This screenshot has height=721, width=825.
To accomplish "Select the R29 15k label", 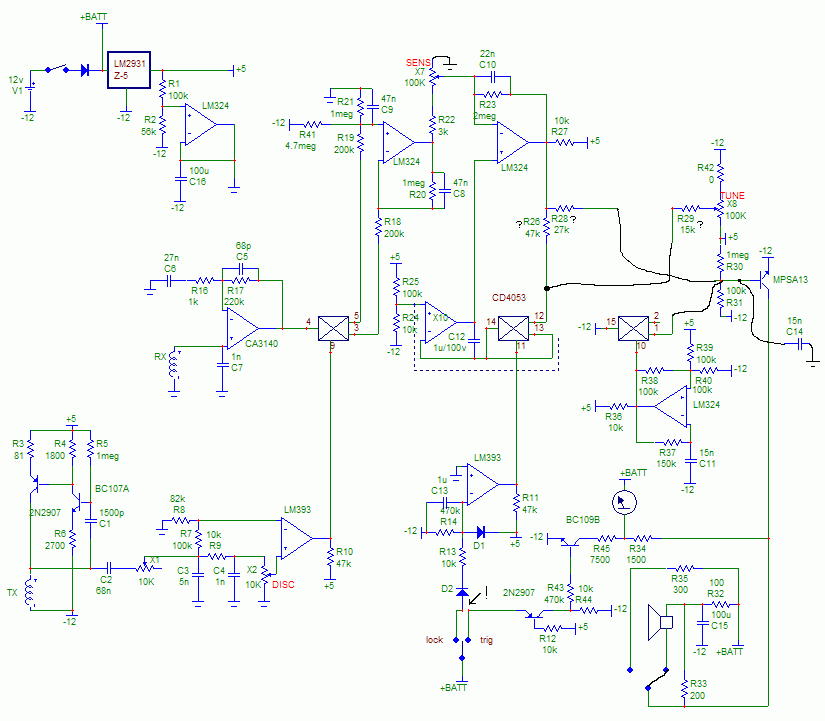I will [686, 224].
